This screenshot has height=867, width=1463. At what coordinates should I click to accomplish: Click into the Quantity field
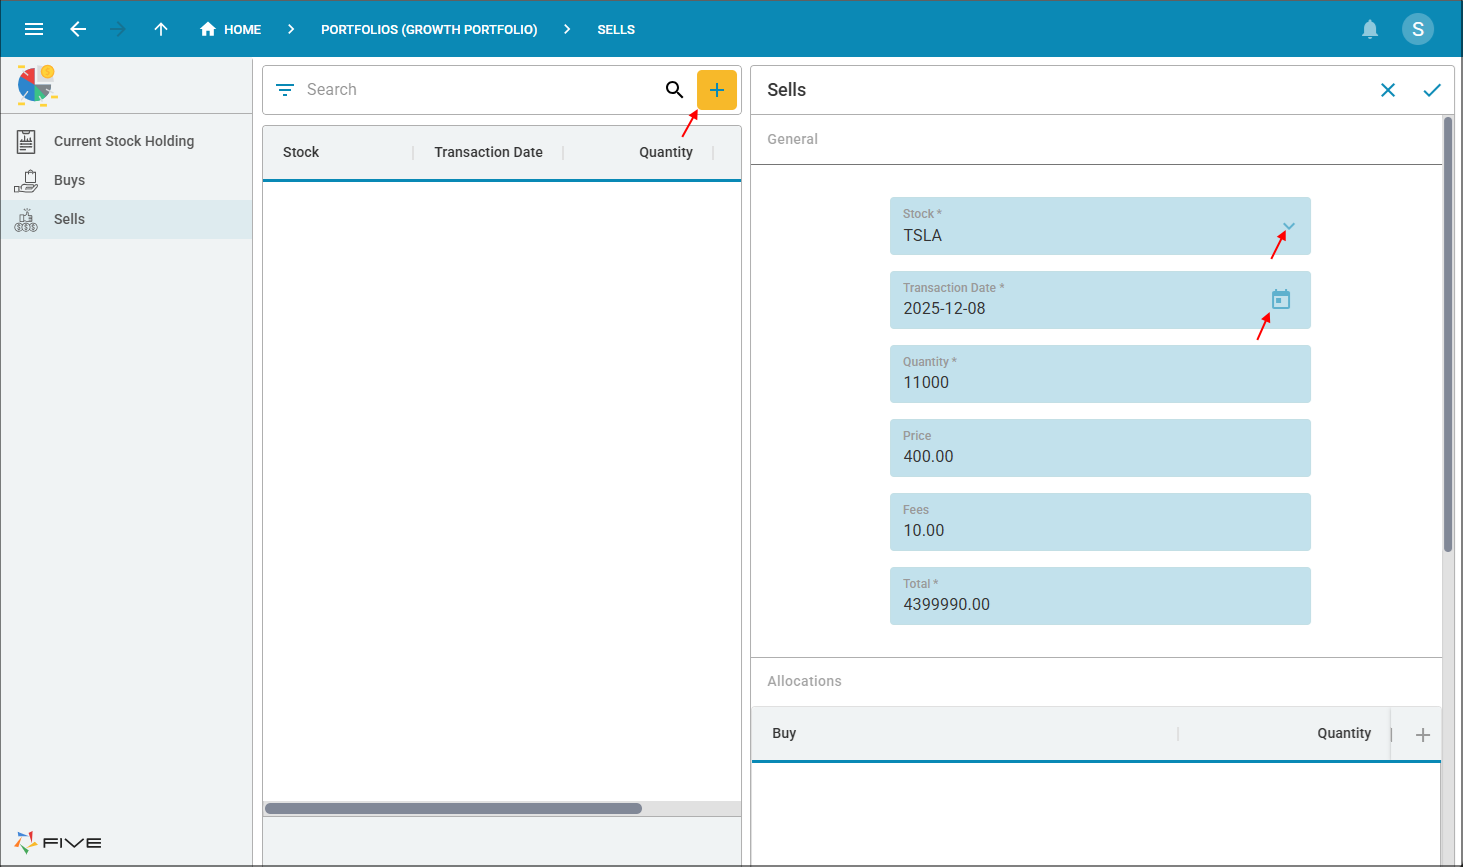pos(1100,382)
